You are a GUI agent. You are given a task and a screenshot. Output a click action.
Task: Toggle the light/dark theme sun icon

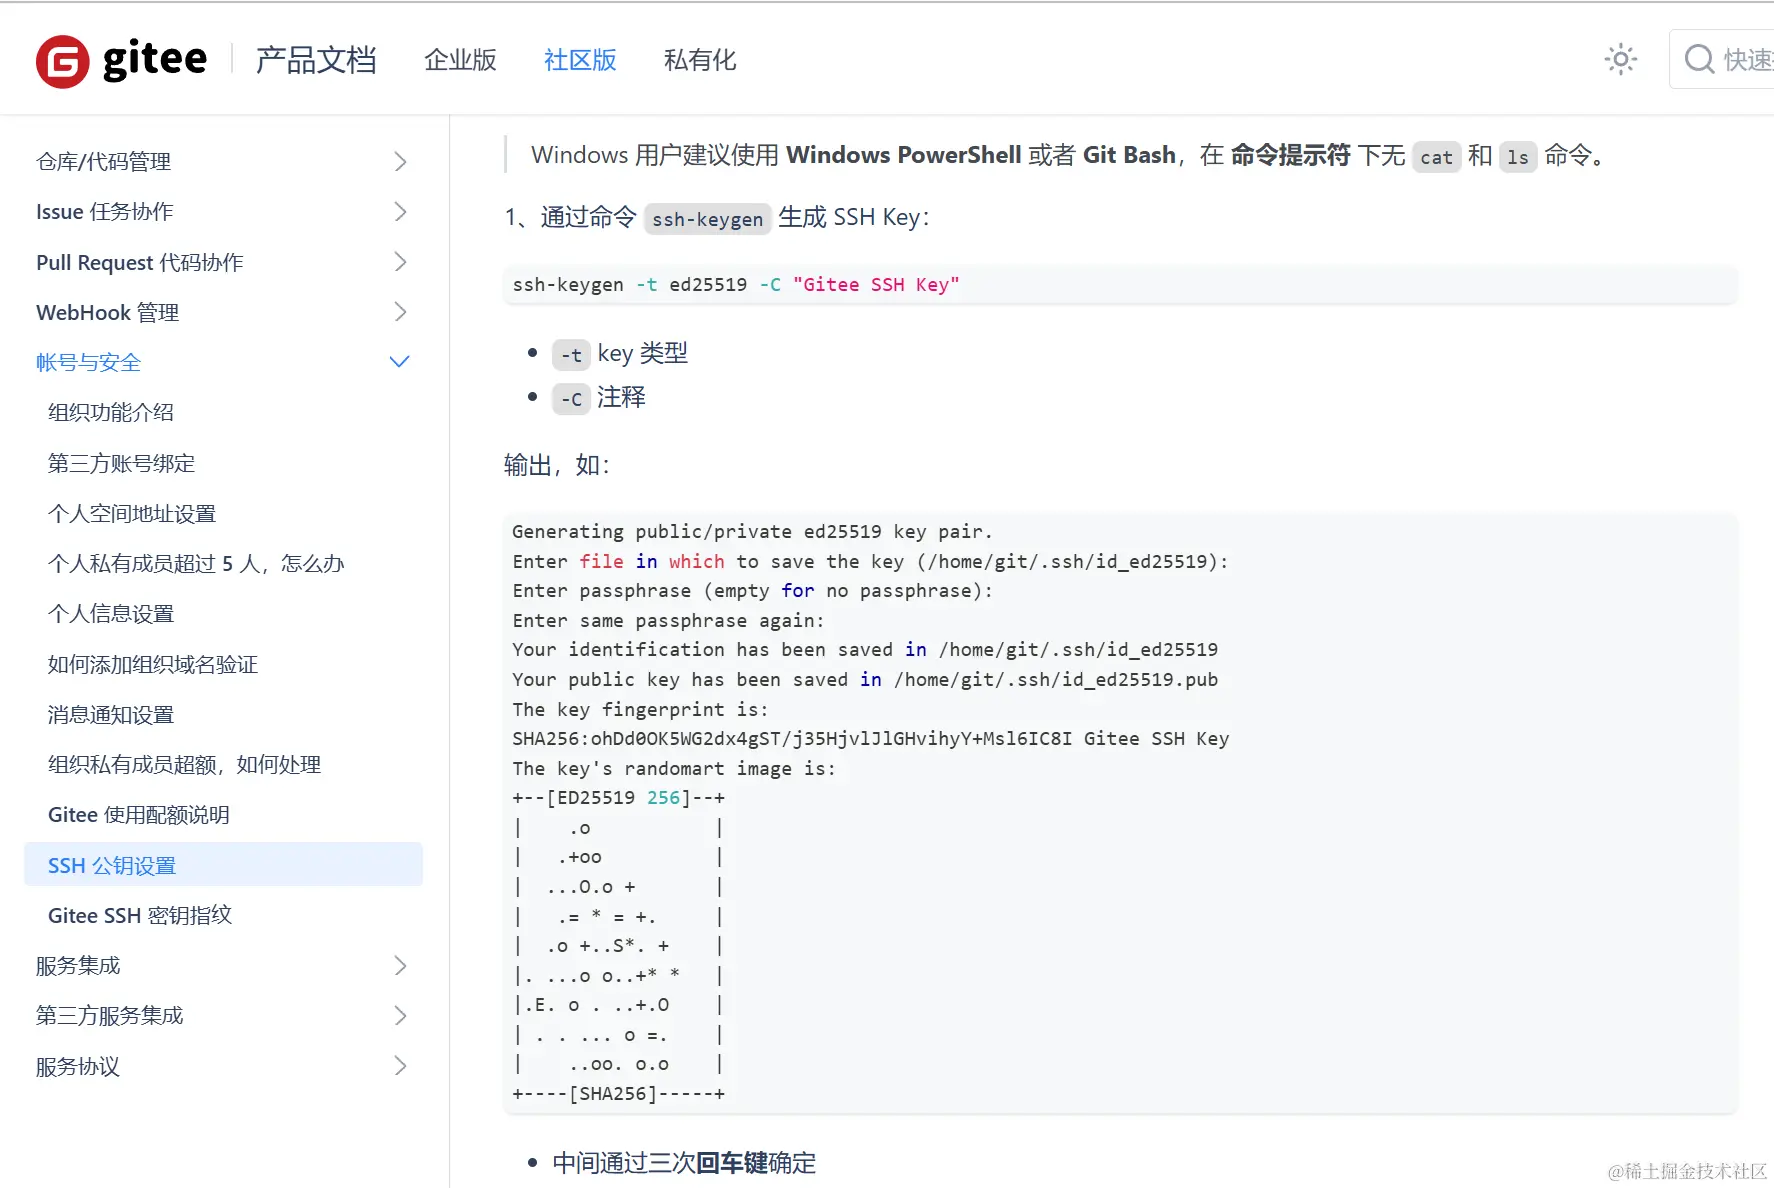point(1620,60)
